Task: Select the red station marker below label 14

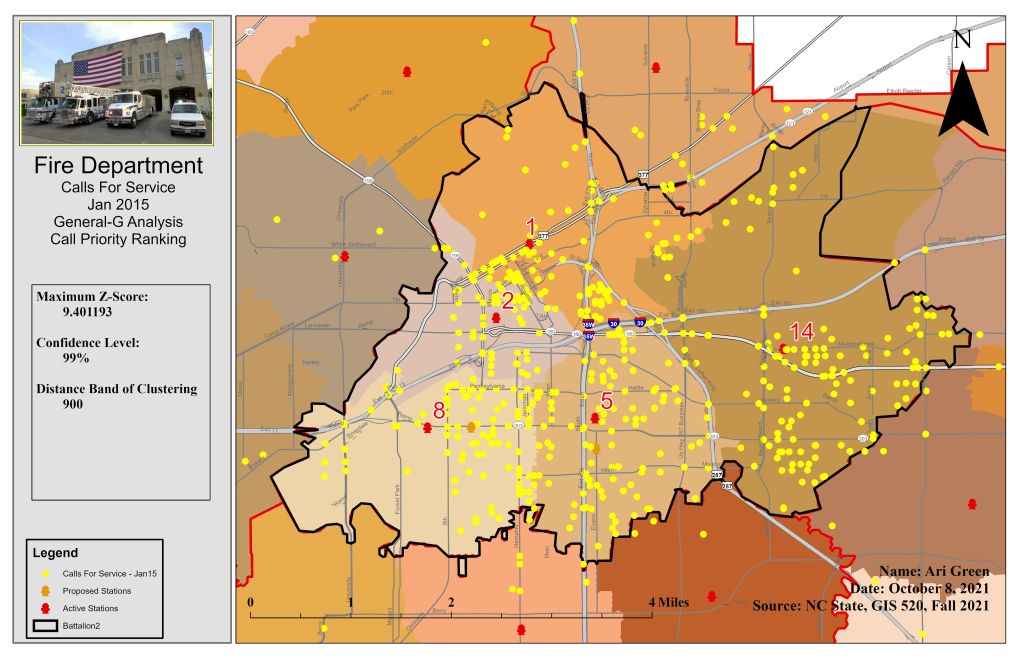Action: (x=782, y=348)
